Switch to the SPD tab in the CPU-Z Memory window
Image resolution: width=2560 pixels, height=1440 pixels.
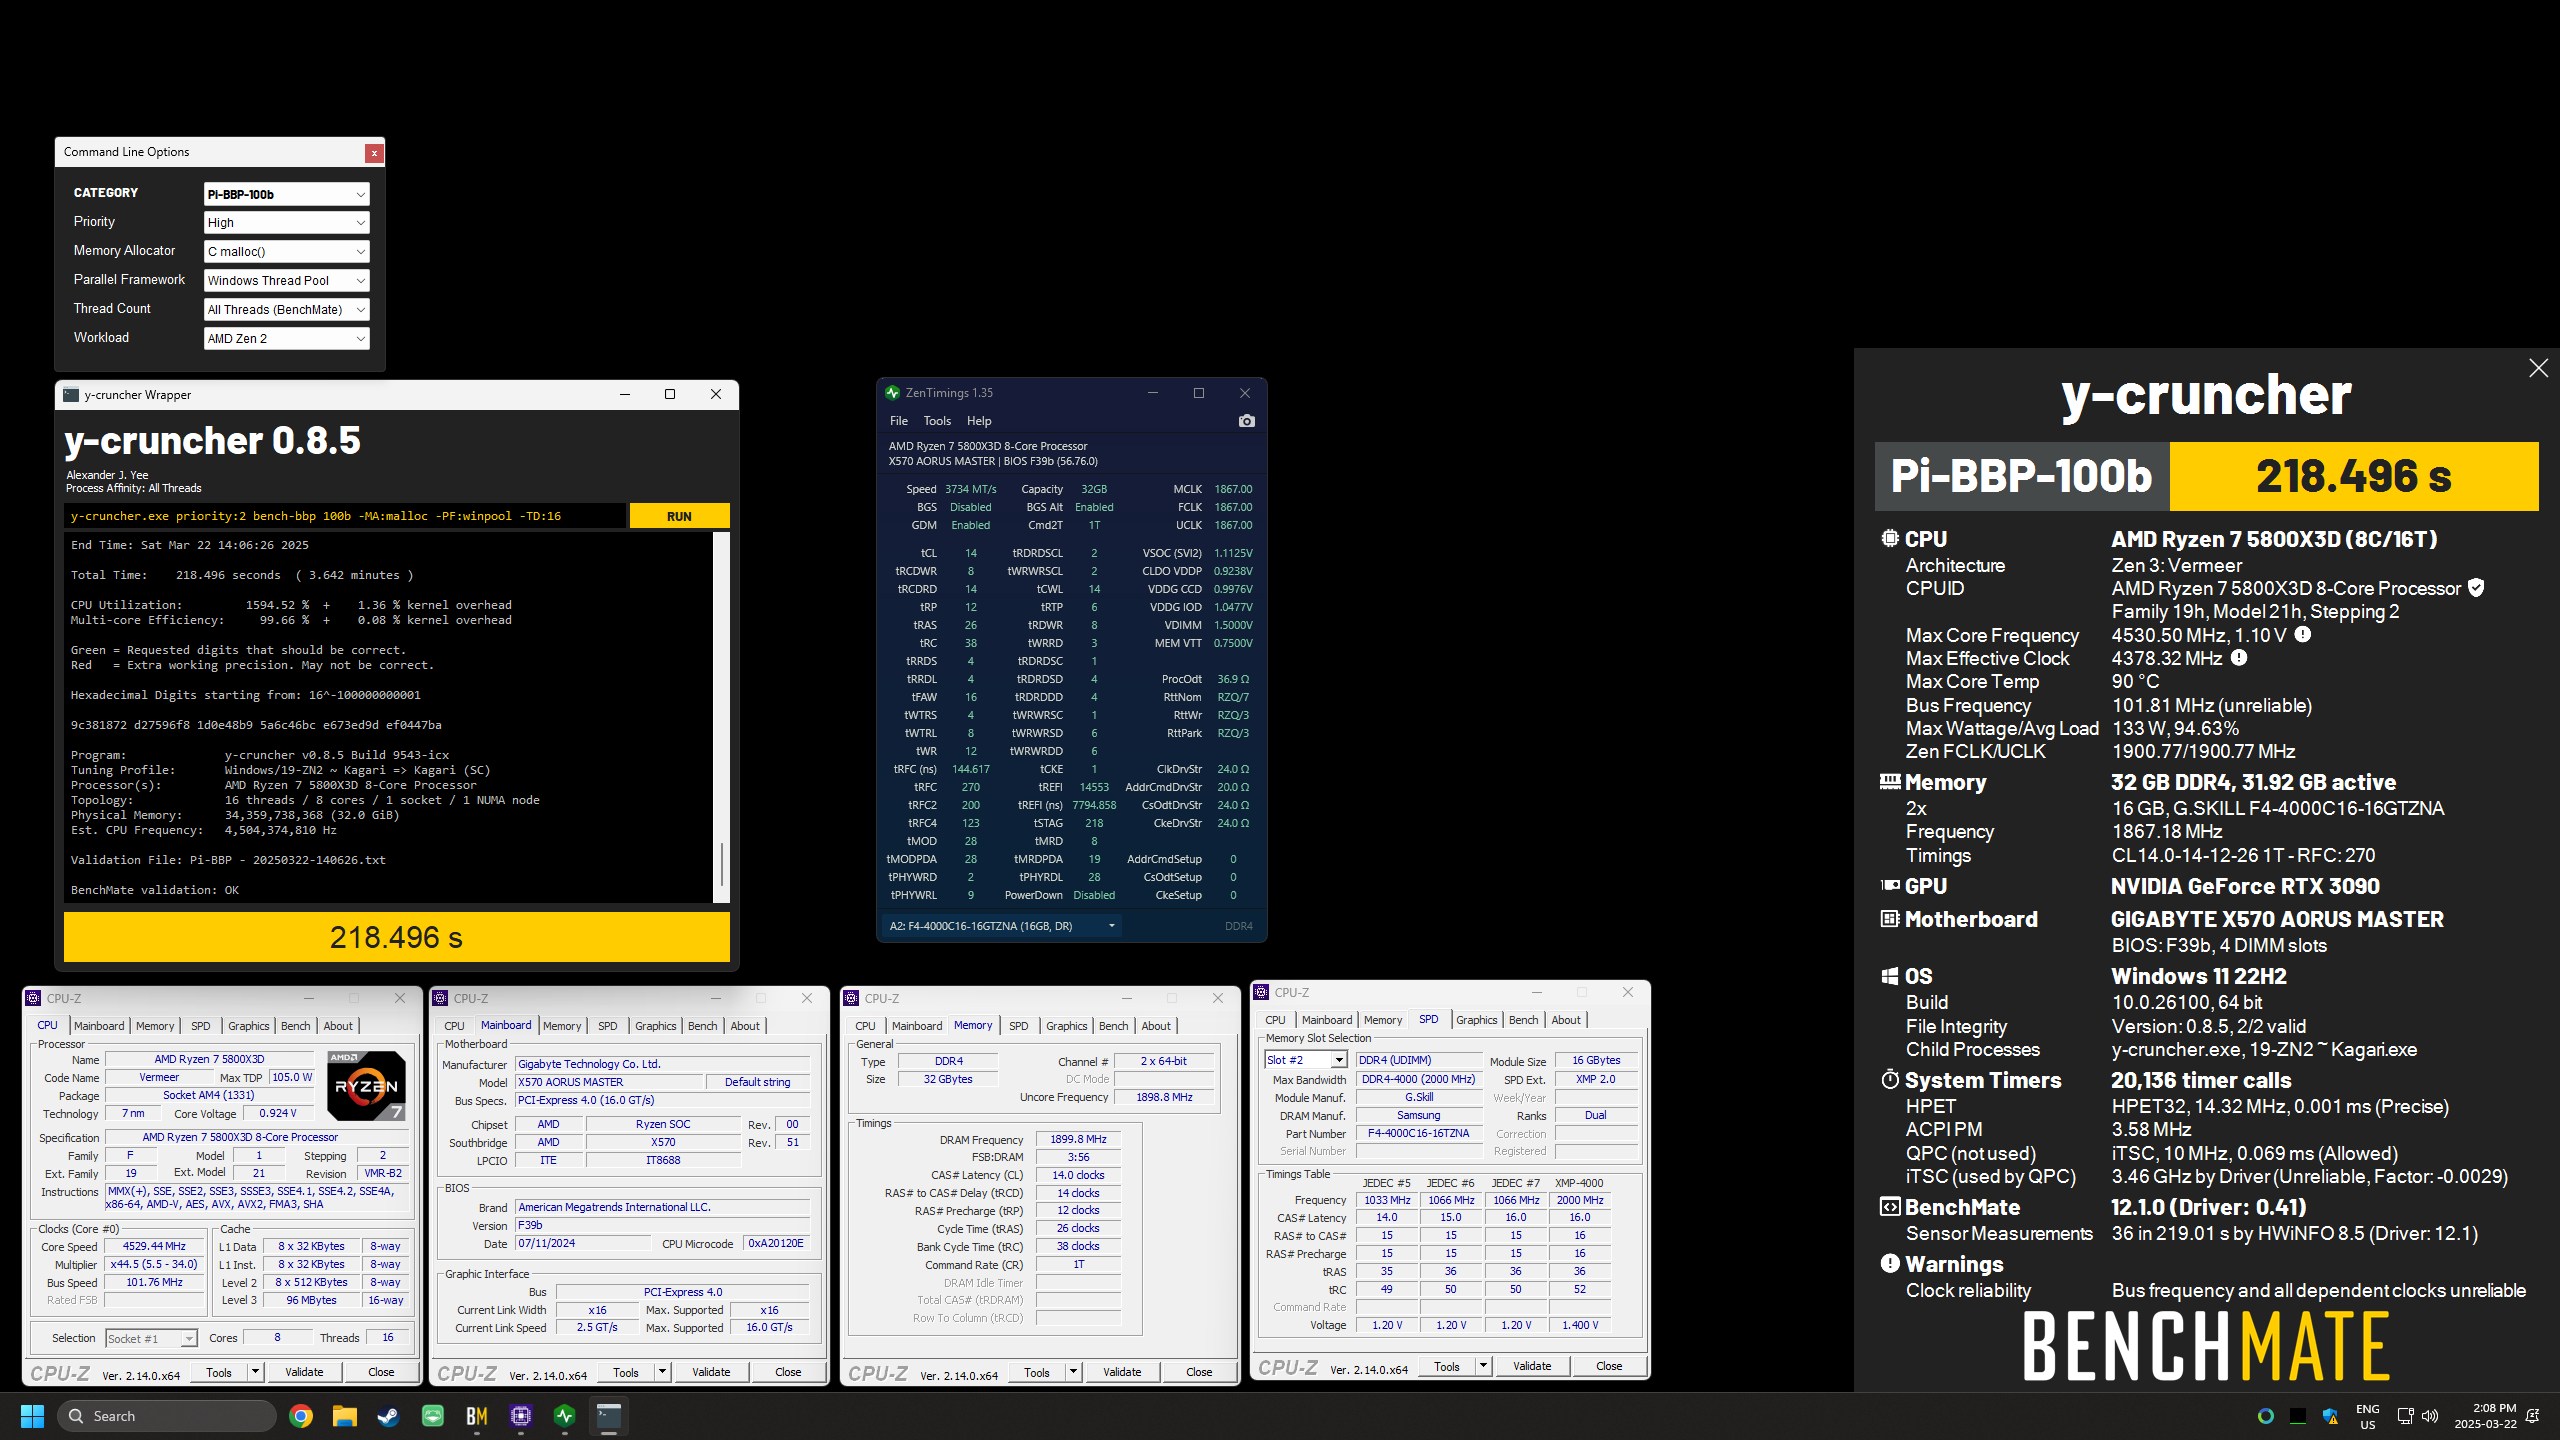click(1018, 1026)
